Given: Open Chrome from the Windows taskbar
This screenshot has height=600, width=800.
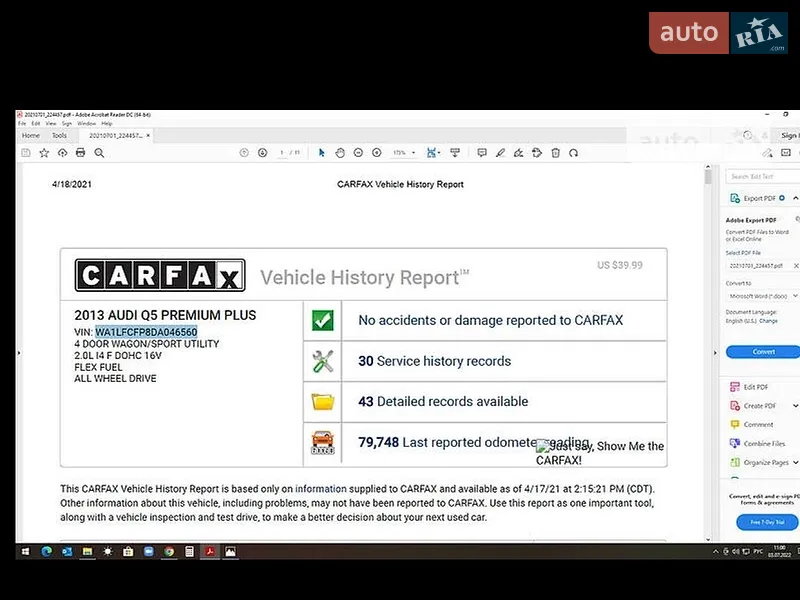Looking at the screenshot, I should tap(169, 552).
